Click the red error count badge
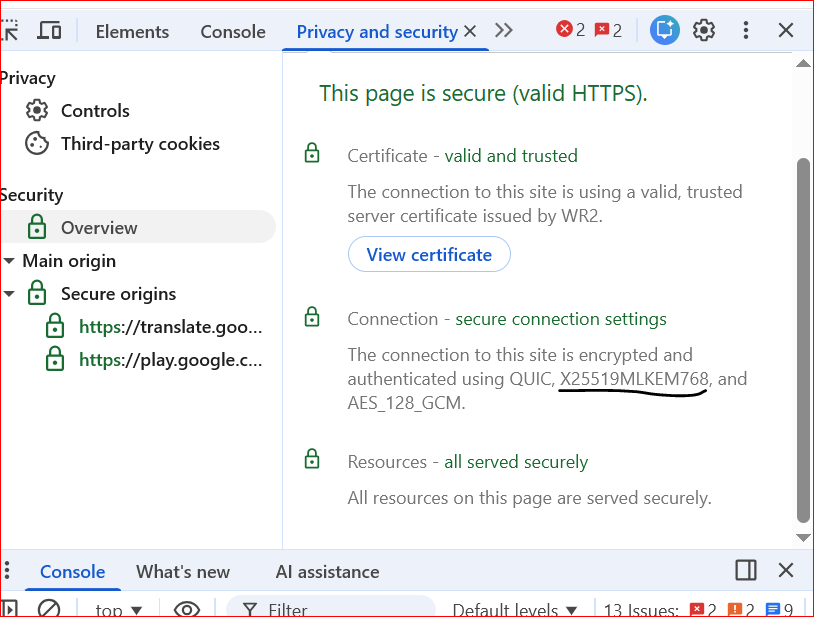The height and width of the screenshot is (617, 814). [x=571, y=30]
